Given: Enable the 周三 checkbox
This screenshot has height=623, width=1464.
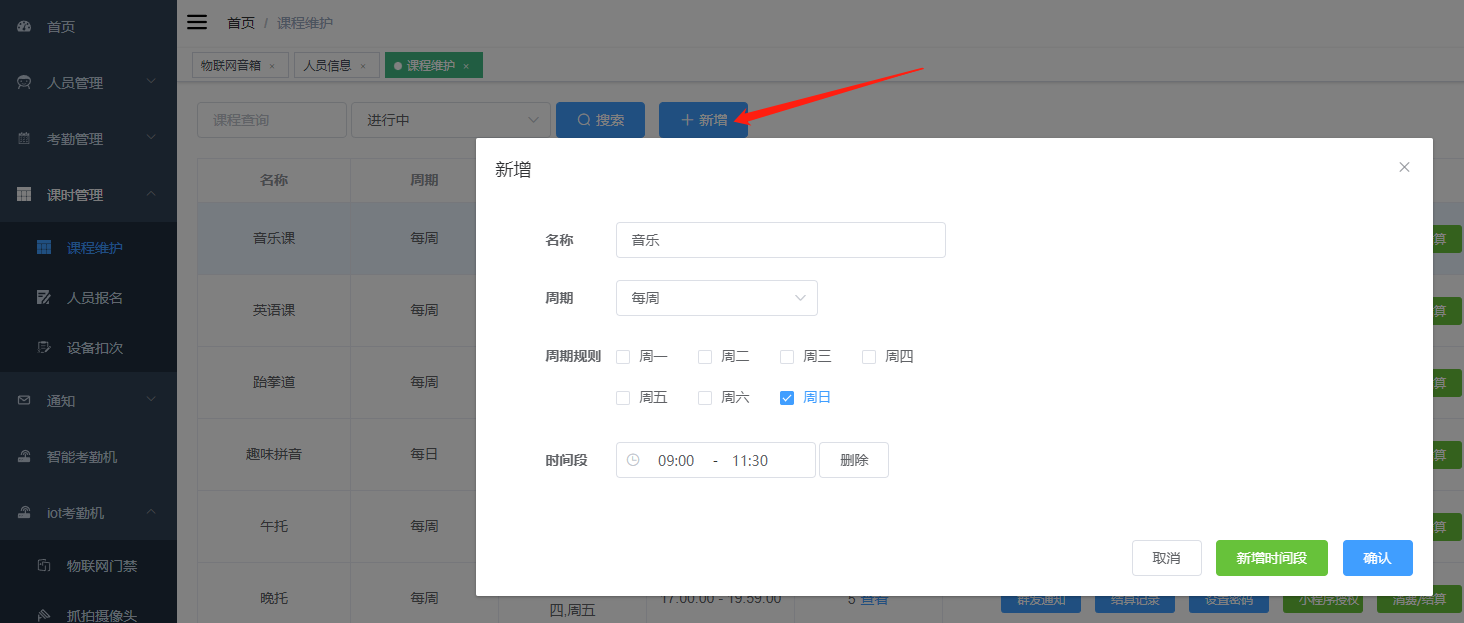Looking at the screenshot, I should pyautogui.click(x=786, y=356).
